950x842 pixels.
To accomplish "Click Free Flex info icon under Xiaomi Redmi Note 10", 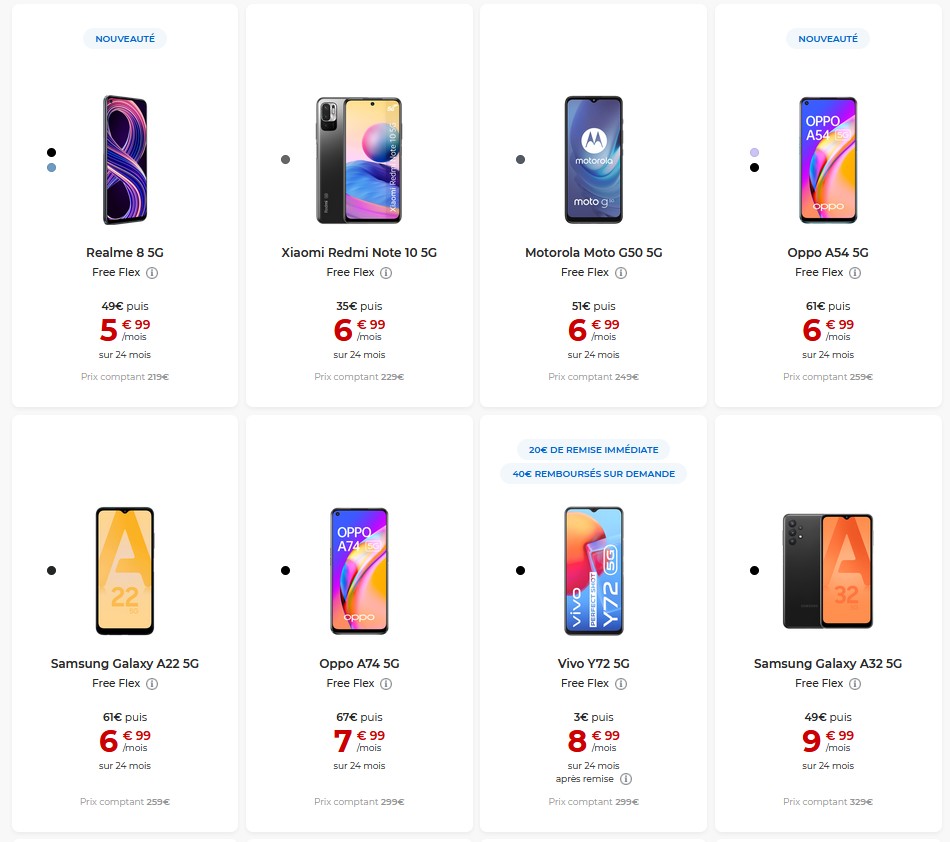I will click(386, 273).
